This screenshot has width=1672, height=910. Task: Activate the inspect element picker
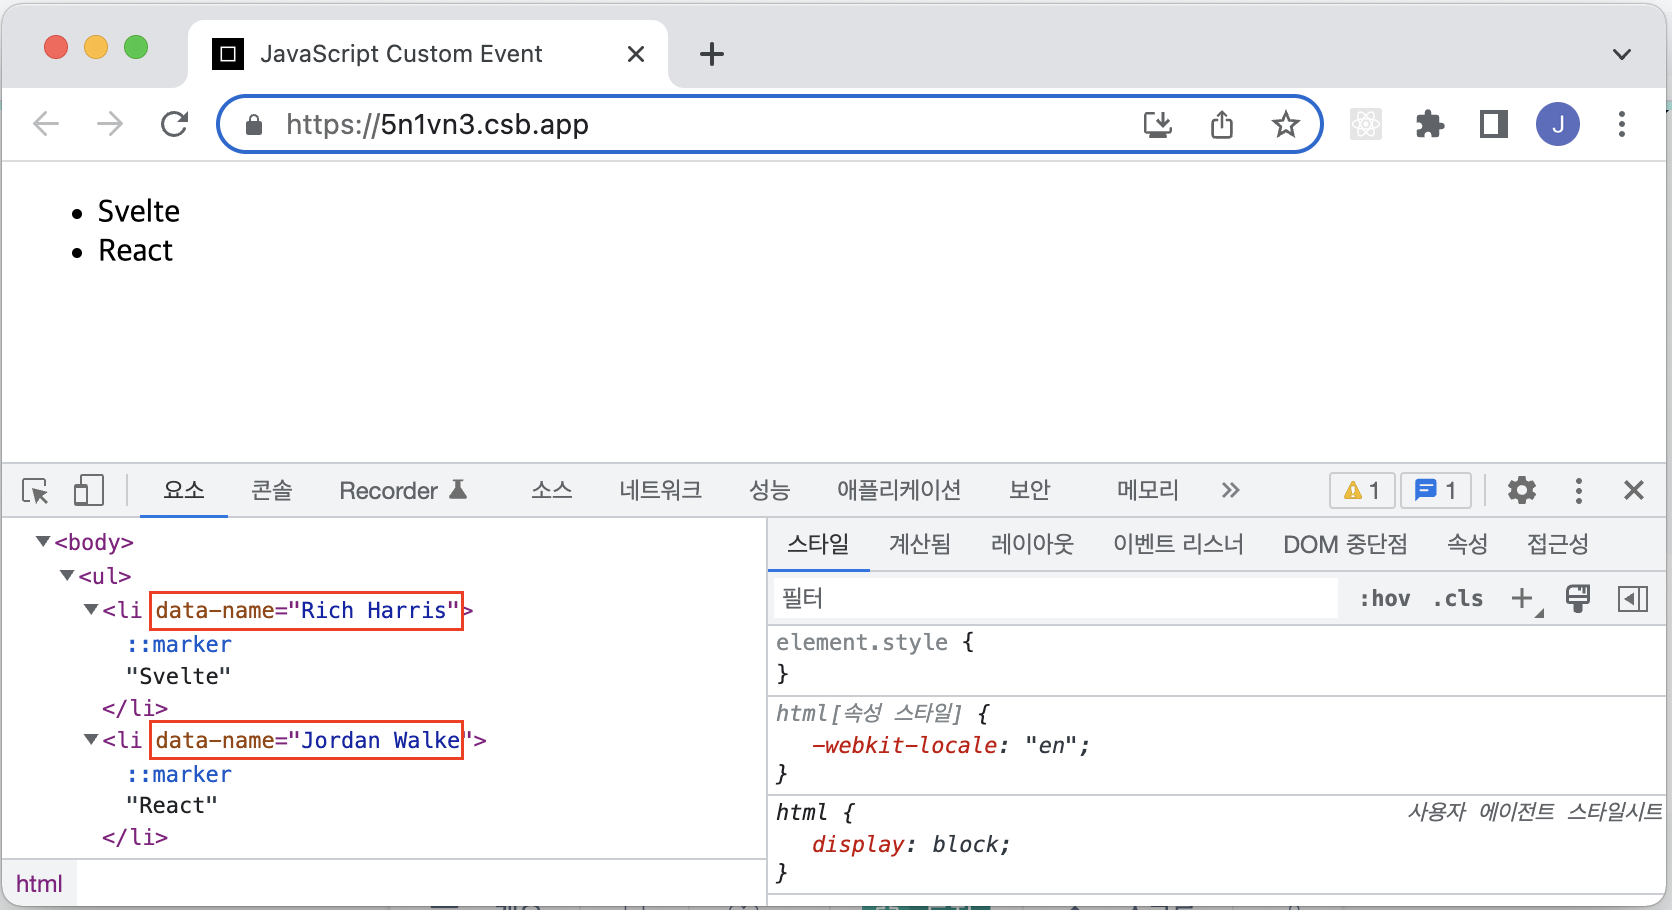pyautogui.click(x=35, y=491)
